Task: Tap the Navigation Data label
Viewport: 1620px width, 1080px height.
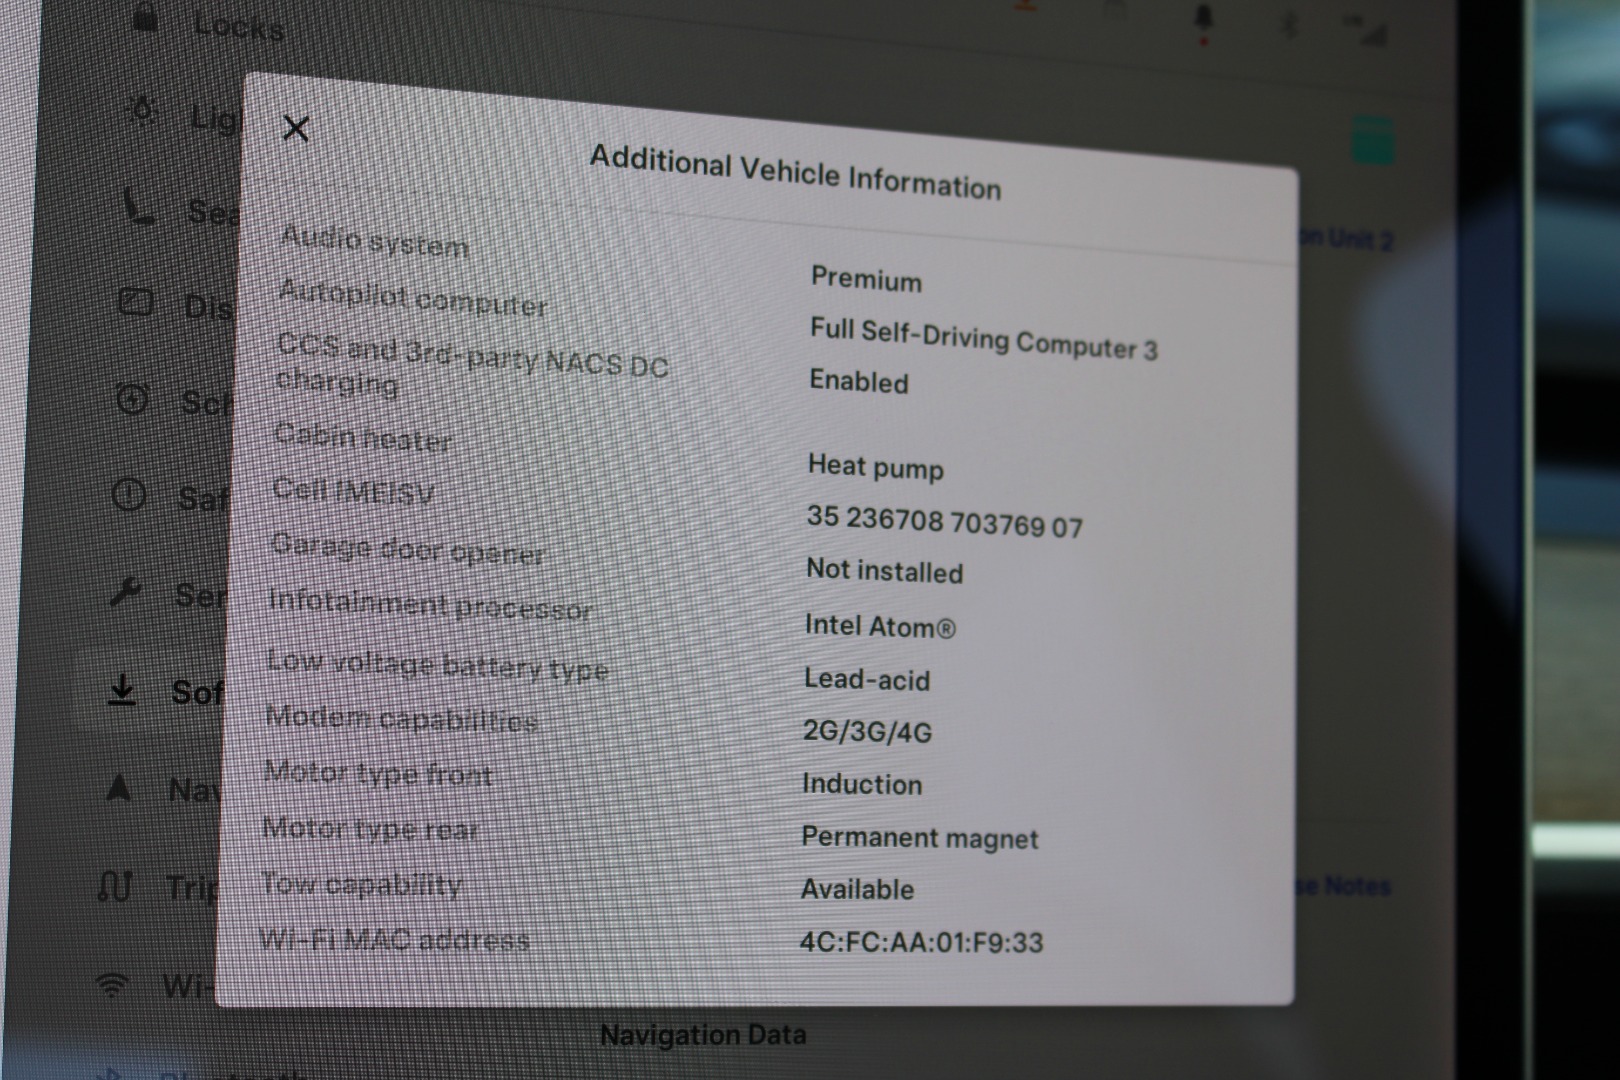Action: 703,1035
